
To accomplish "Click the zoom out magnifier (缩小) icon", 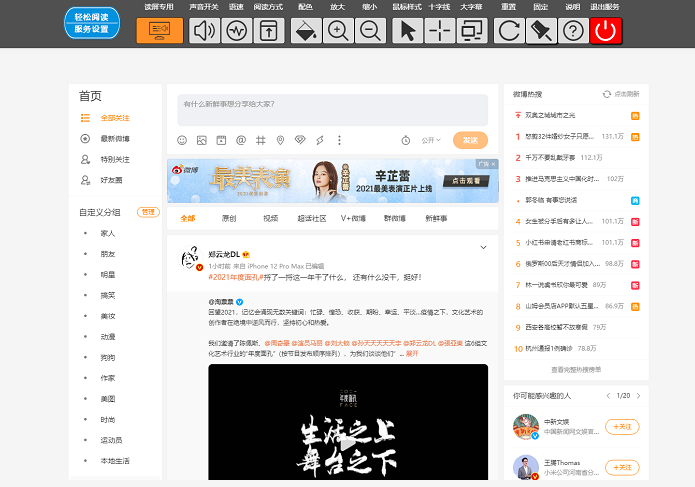I will (370, 31).
